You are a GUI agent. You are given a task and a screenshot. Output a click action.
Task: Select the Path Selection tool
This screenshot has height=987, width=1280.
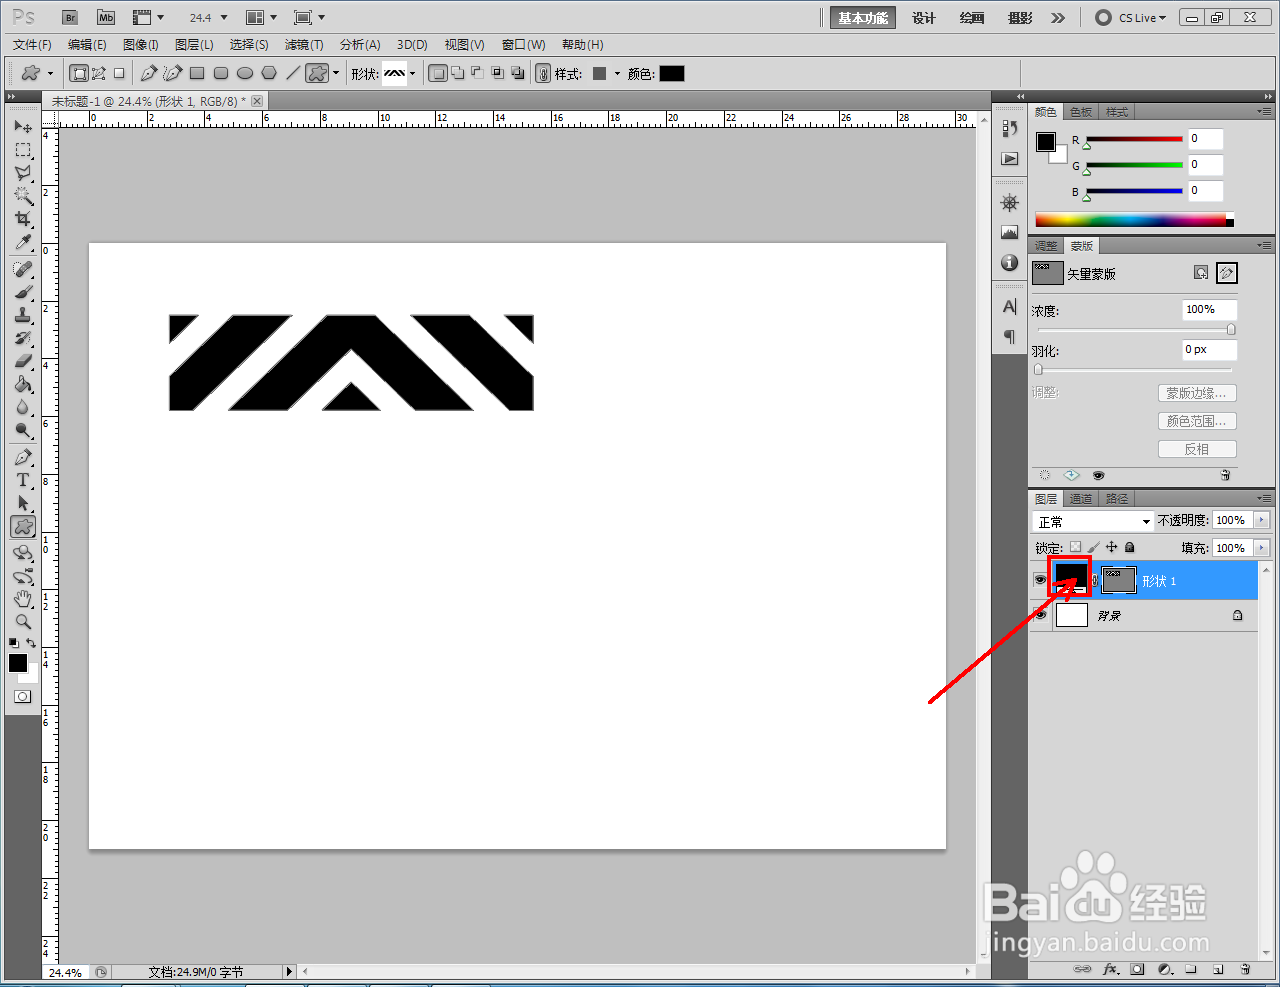point(23,504)
